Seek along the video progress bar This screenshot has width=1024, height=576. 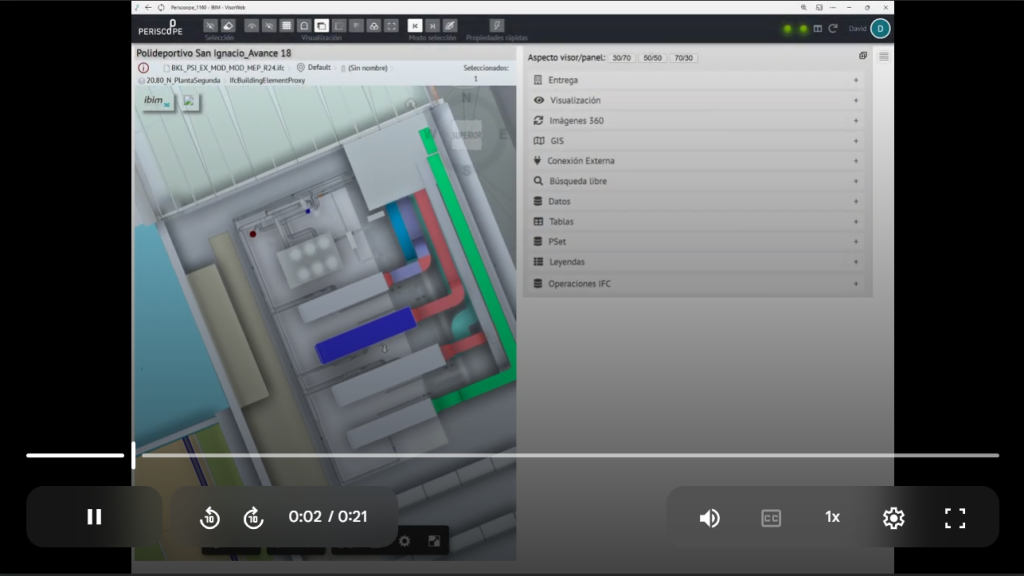(512, 455)
